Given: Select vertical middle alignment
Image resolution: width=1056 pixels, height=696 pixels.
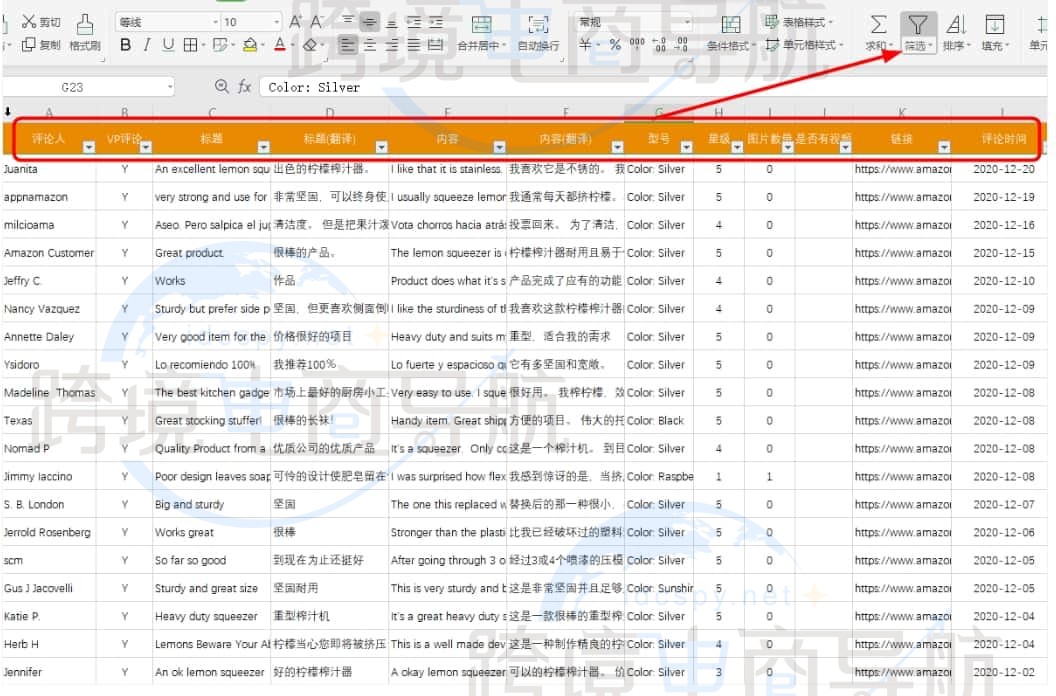Looking at the screenshot, I should 370,22.
